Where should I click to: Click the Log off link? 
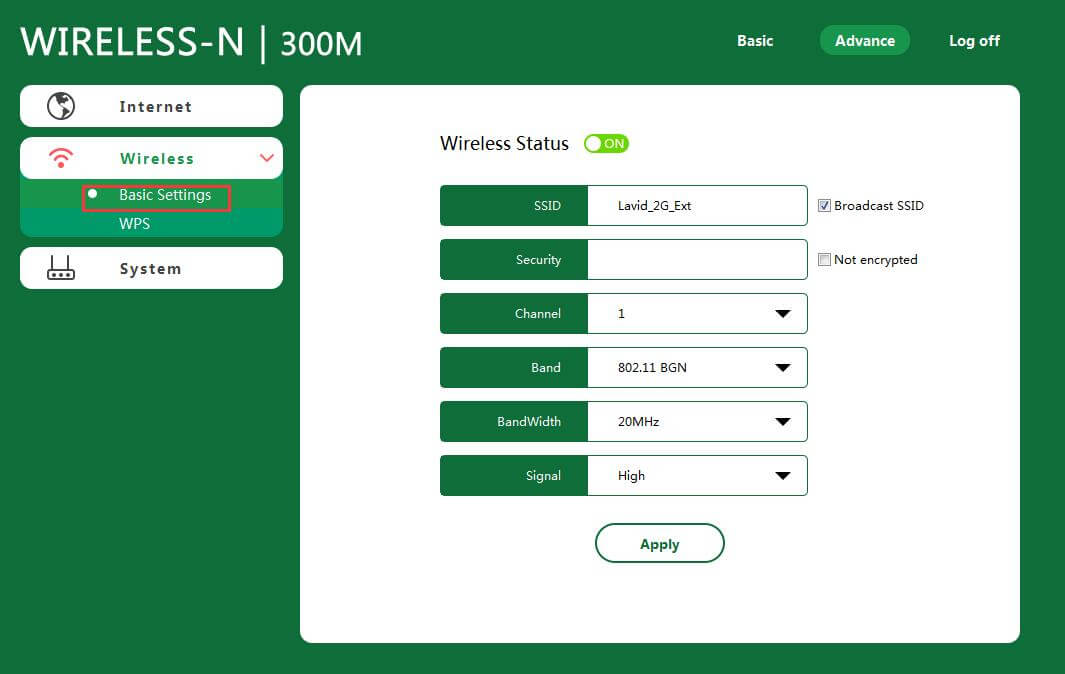[974, 41]
